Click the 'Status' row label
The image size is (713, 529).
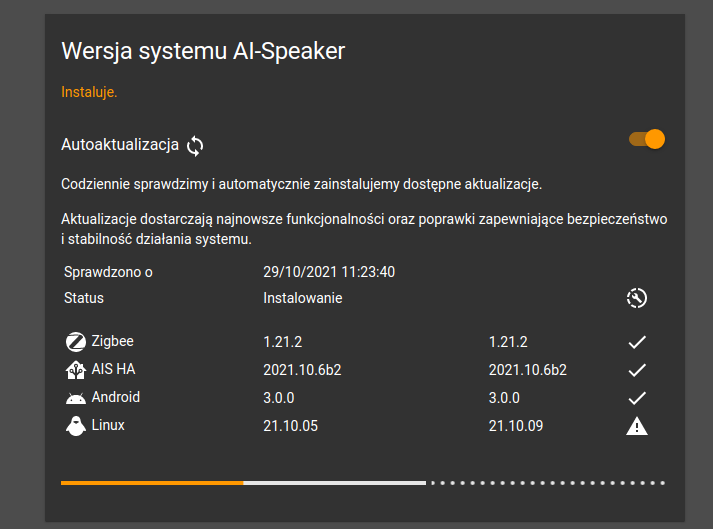(84, 298)
